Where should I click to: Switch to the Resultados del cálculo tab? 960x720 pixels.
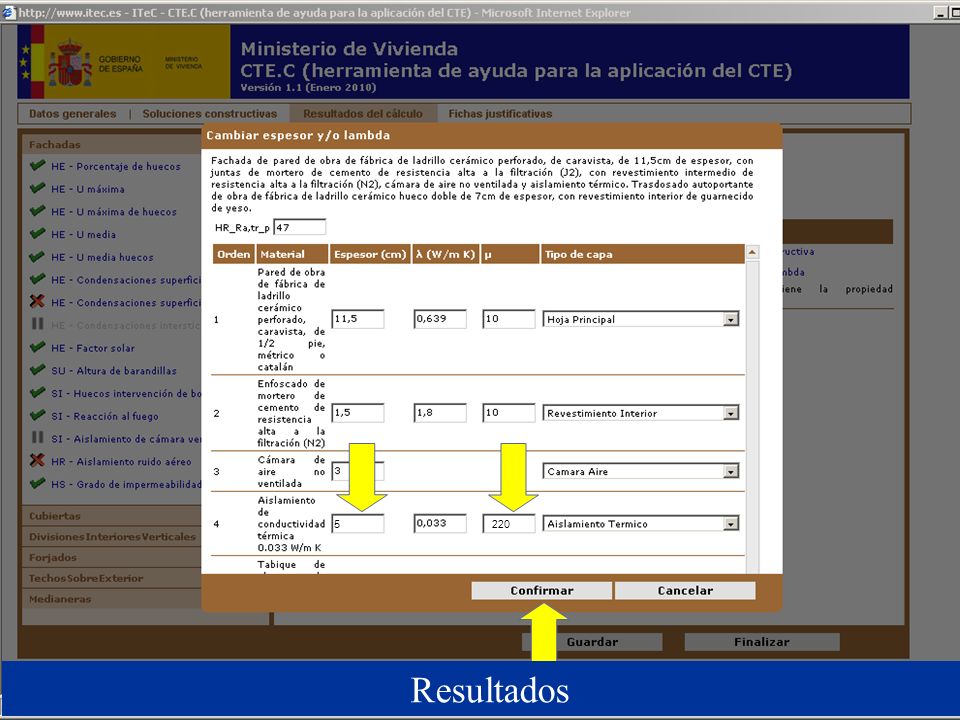(x=362, y=113)
